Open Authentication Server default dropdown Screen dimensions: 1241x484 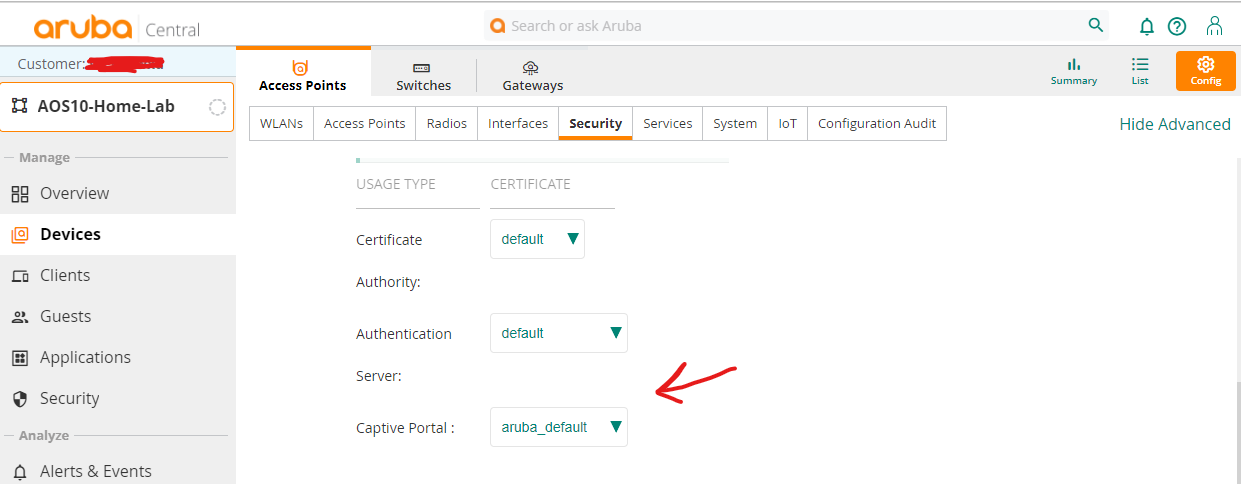pos(558,333)
